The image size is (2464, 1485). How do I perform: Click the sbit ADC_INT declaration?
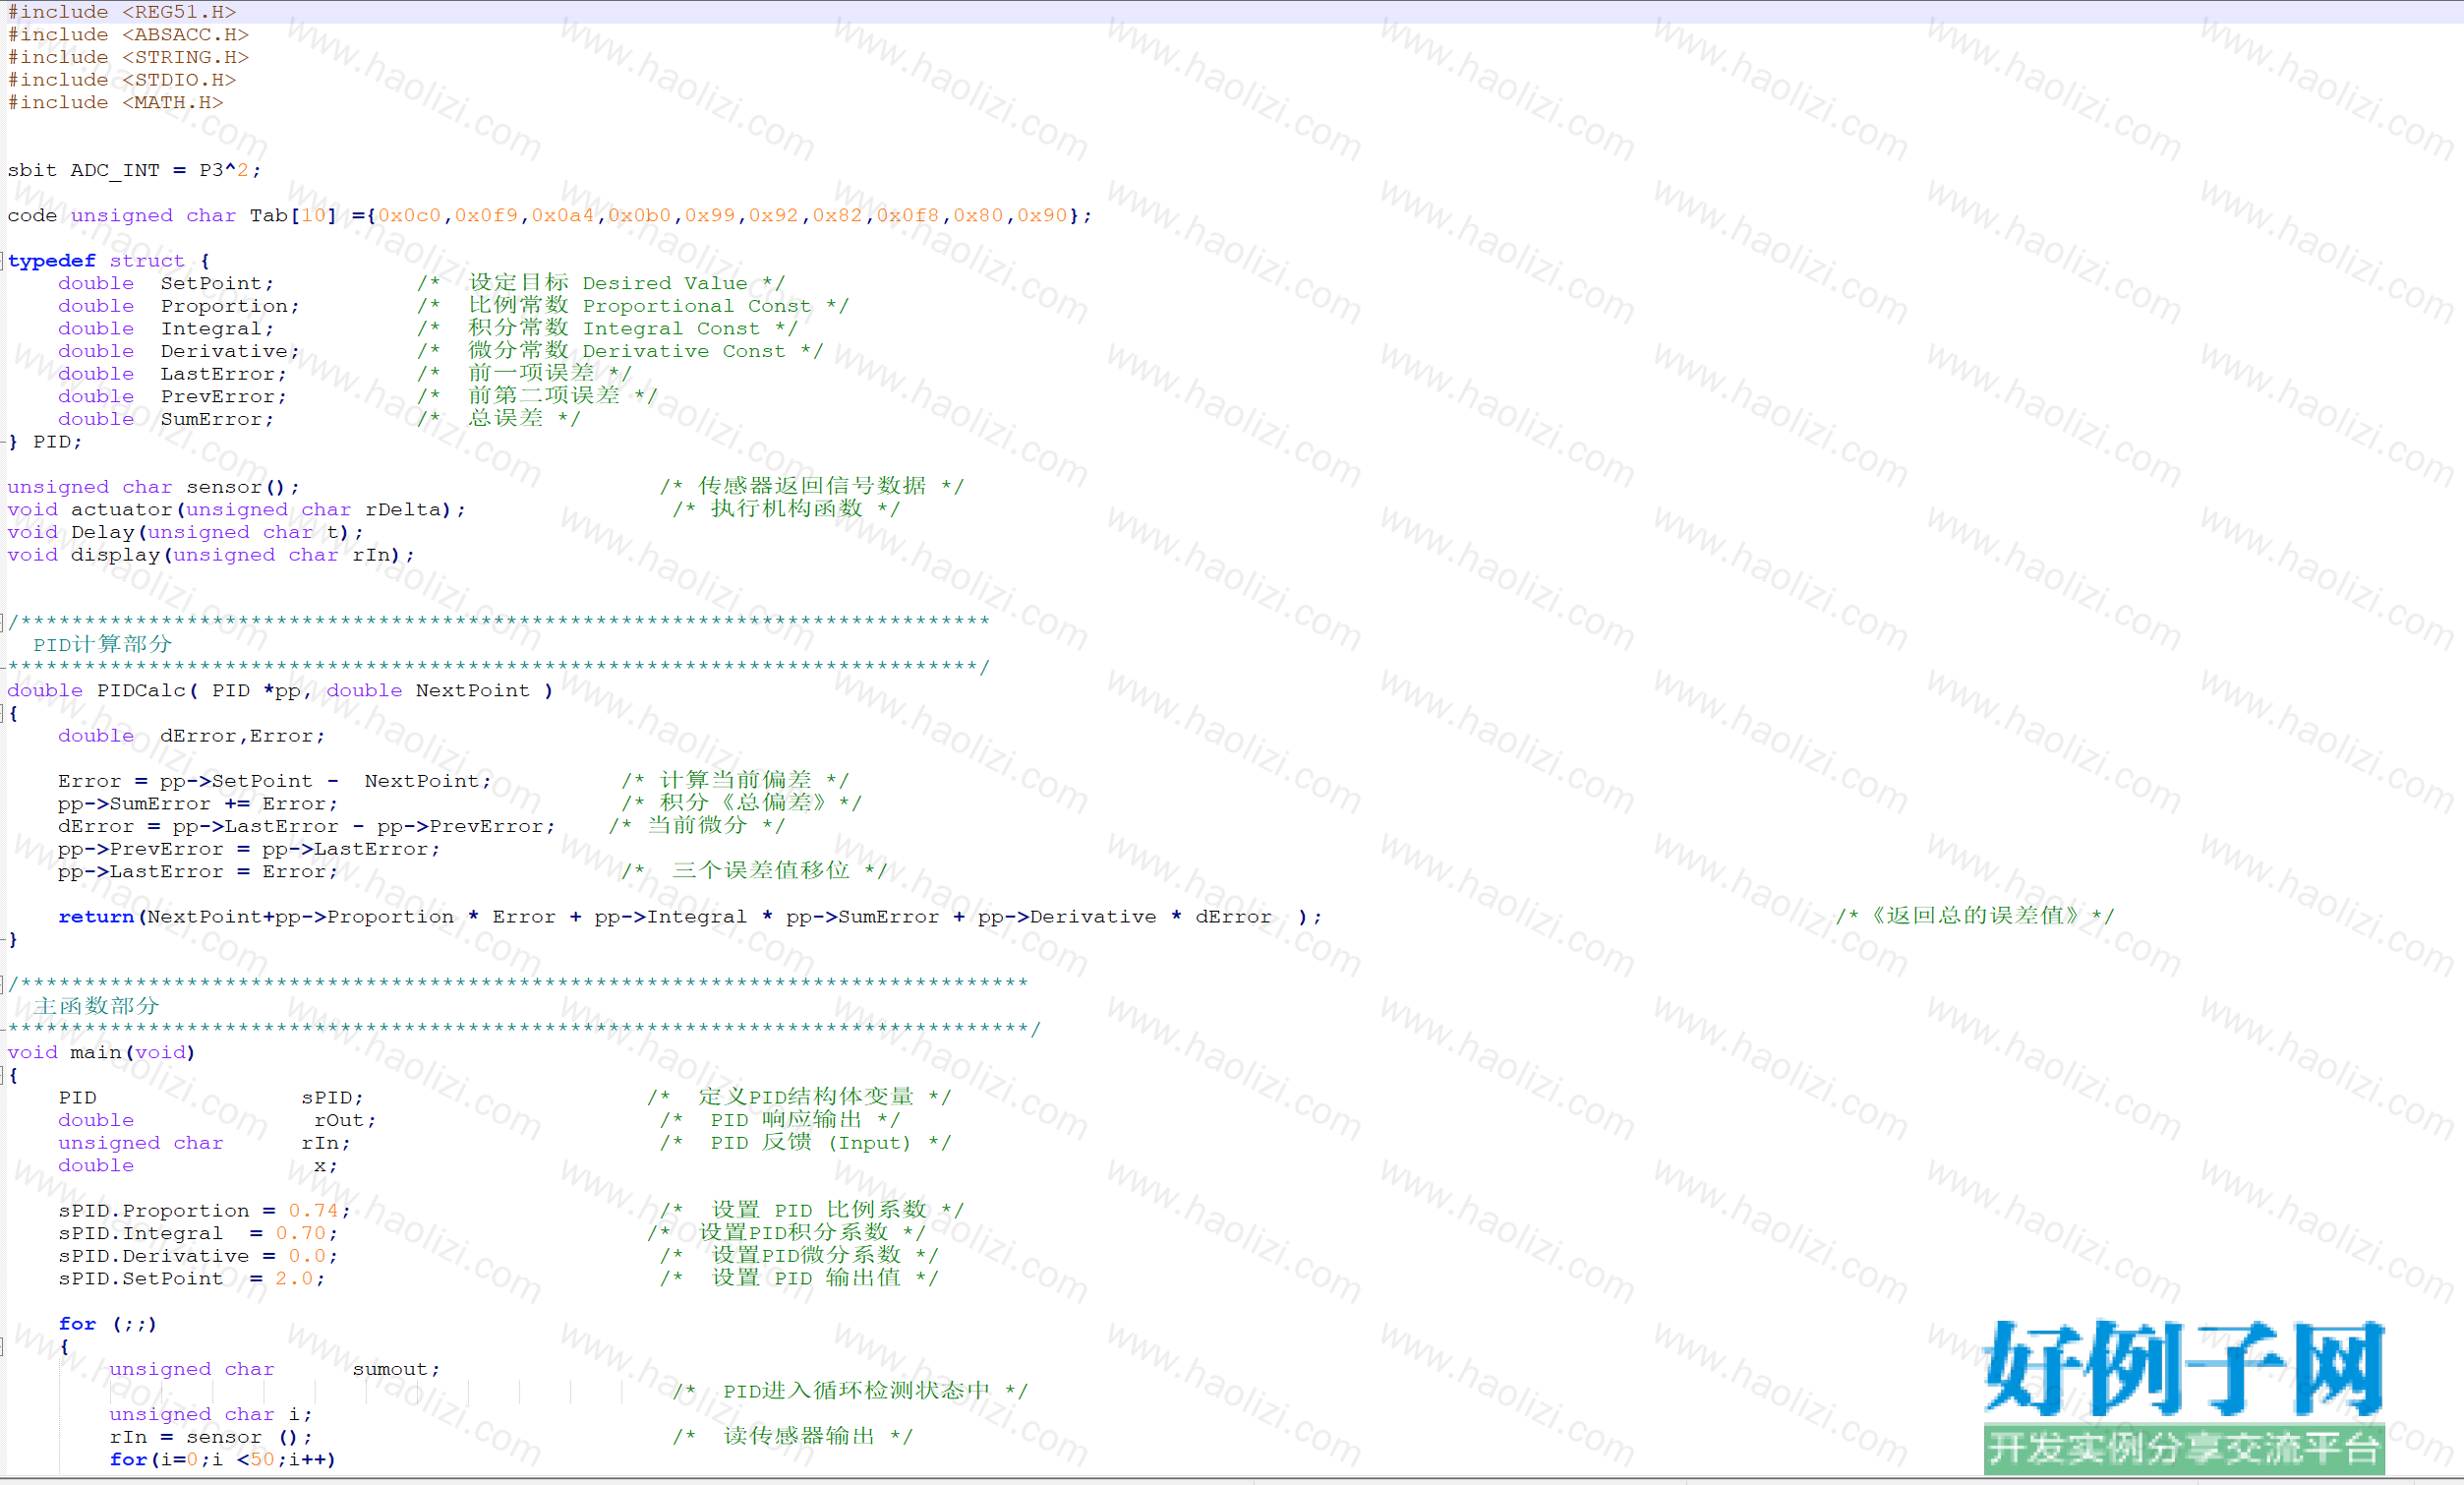(134, 170)
